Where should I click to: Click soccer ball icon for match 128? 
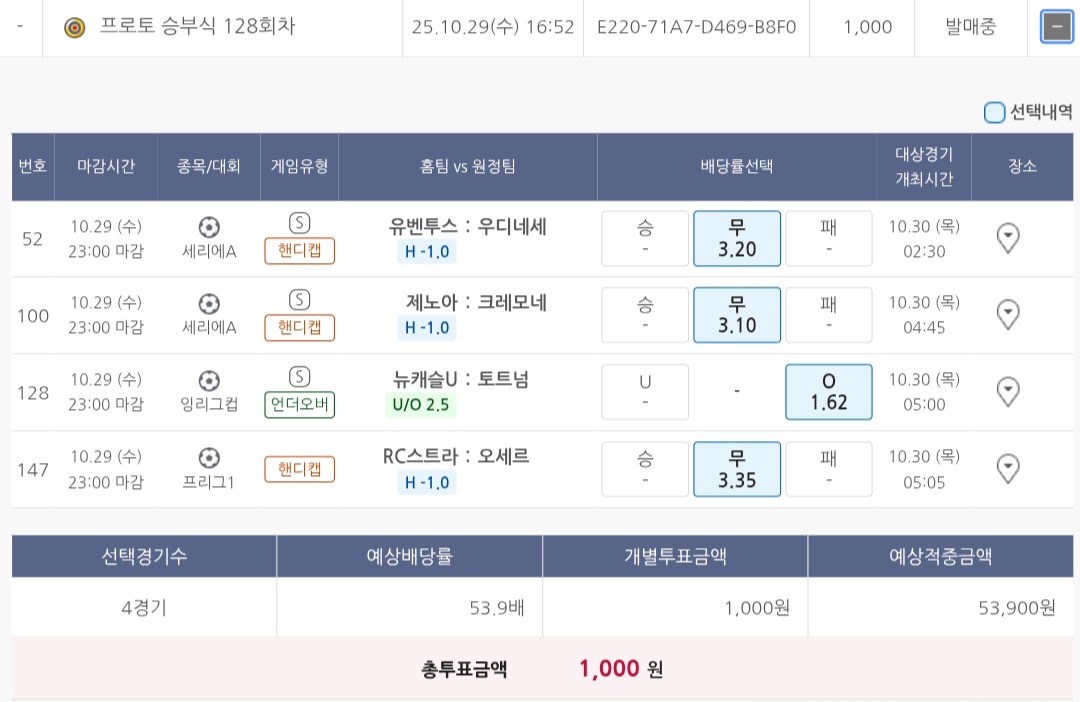click(x=209, y=380)
